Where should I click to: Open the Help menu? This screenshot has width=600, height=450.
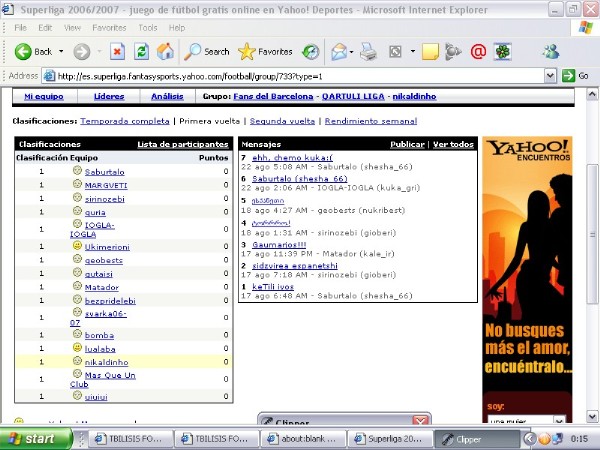point(177,28)
